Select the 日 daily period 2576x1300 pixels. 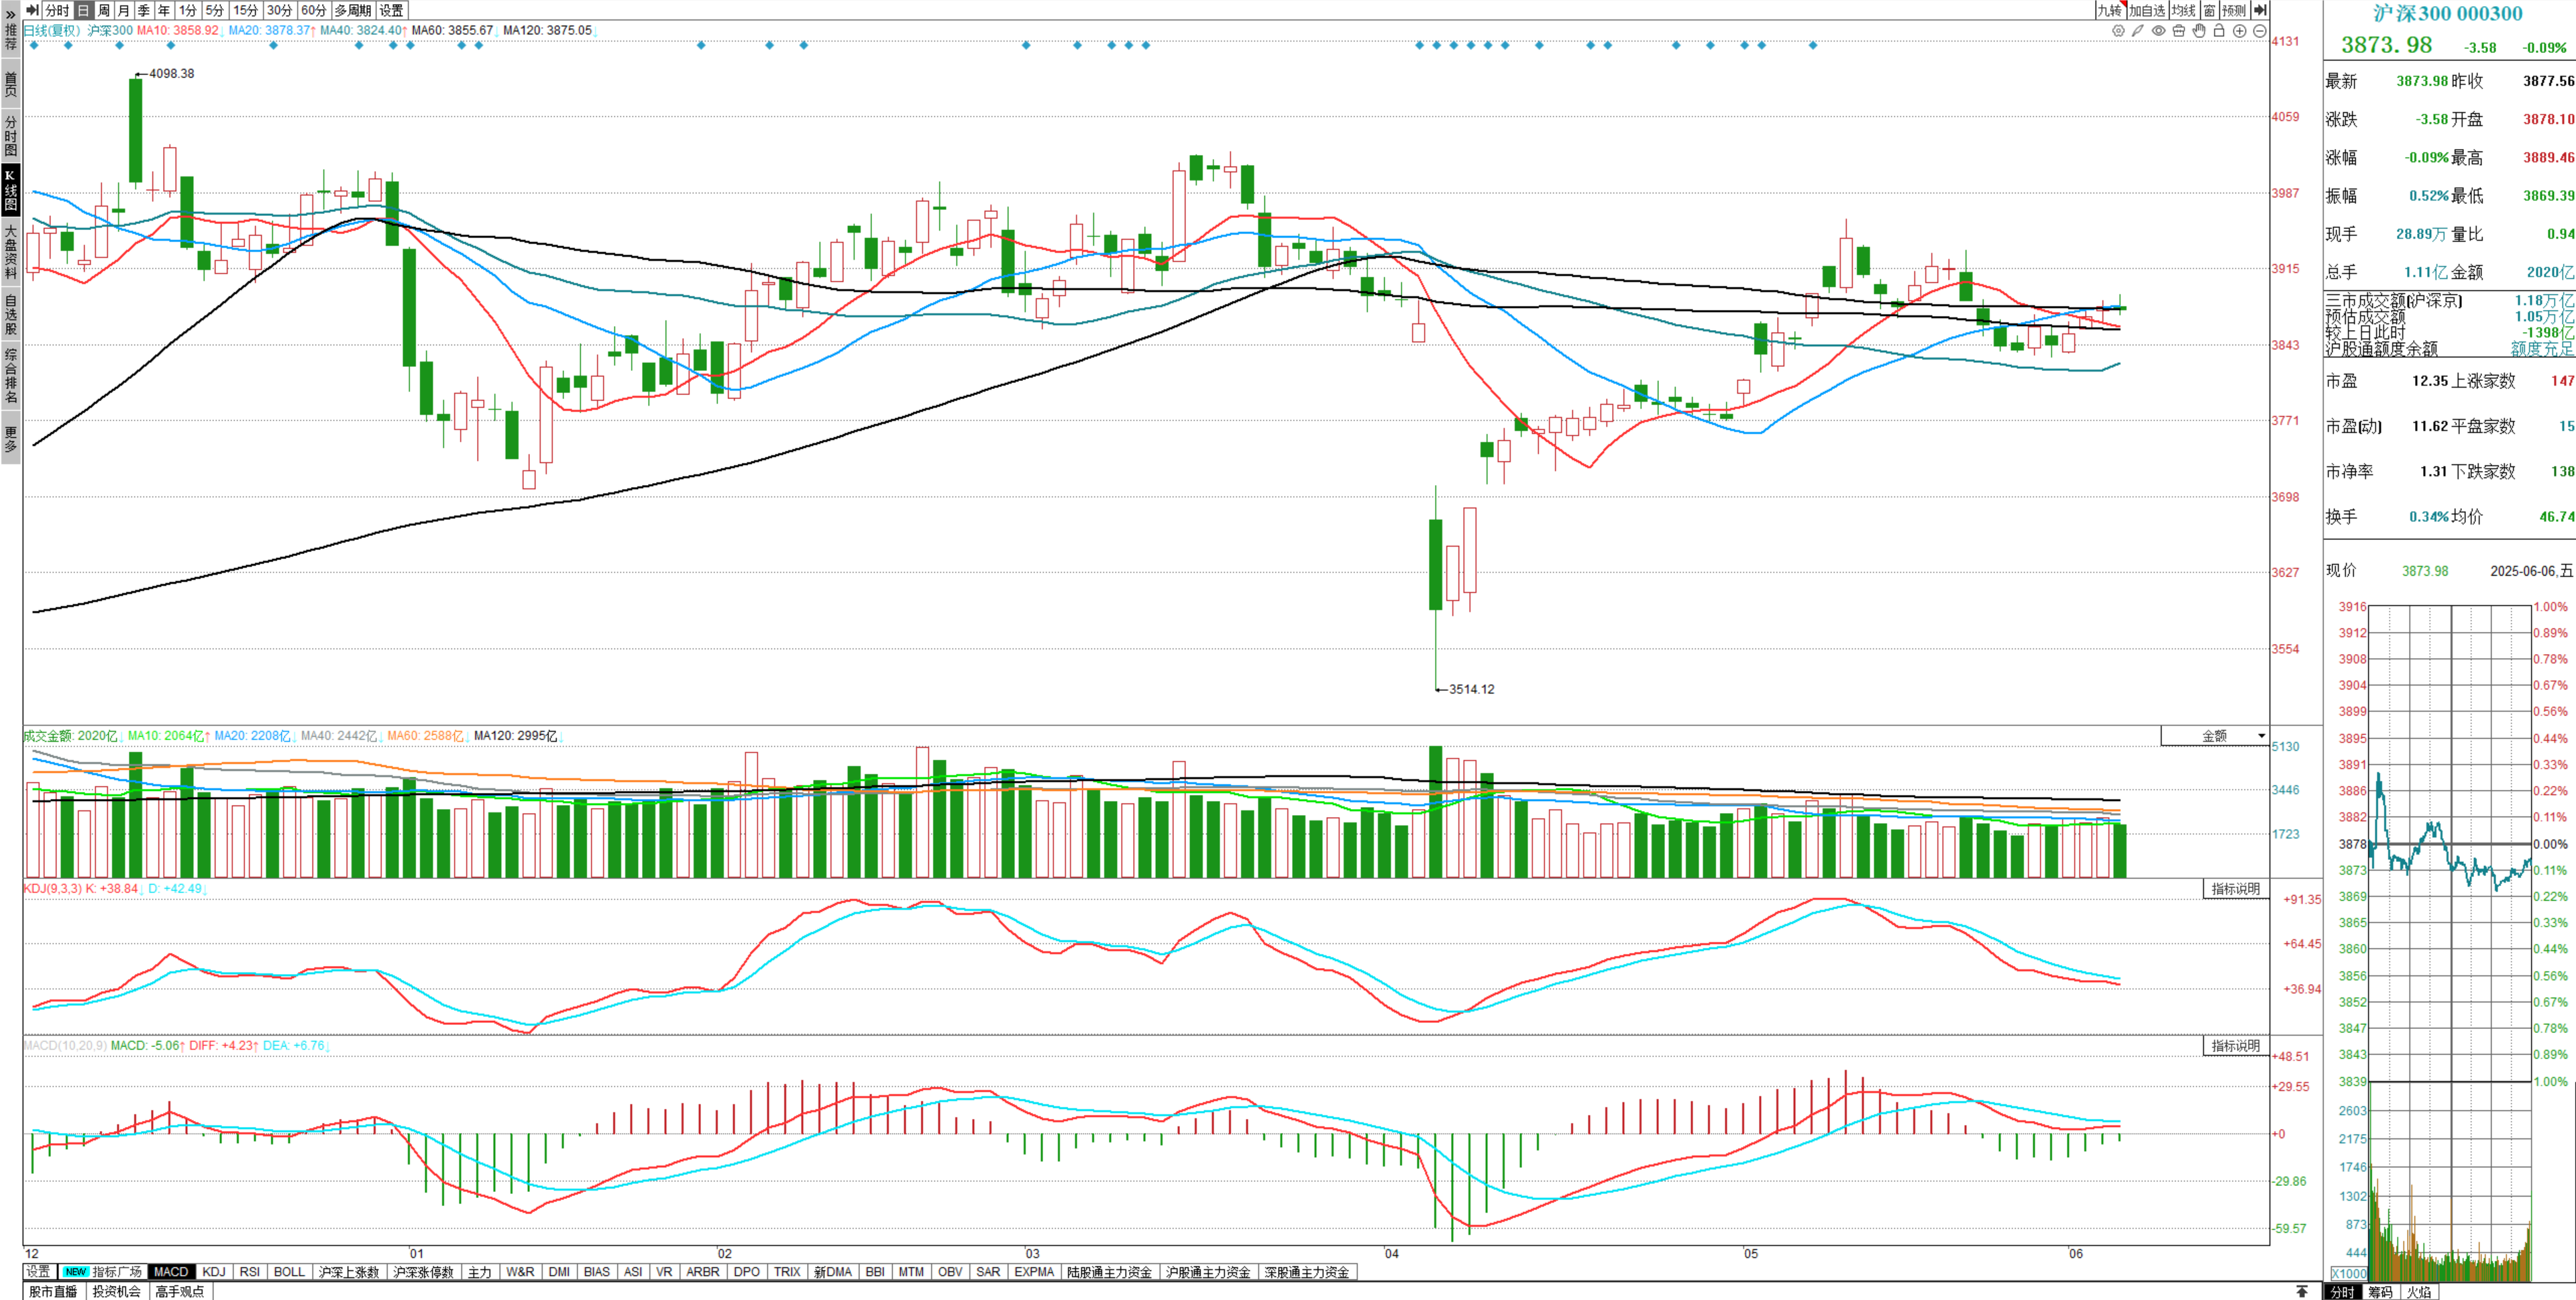point(83,10)
